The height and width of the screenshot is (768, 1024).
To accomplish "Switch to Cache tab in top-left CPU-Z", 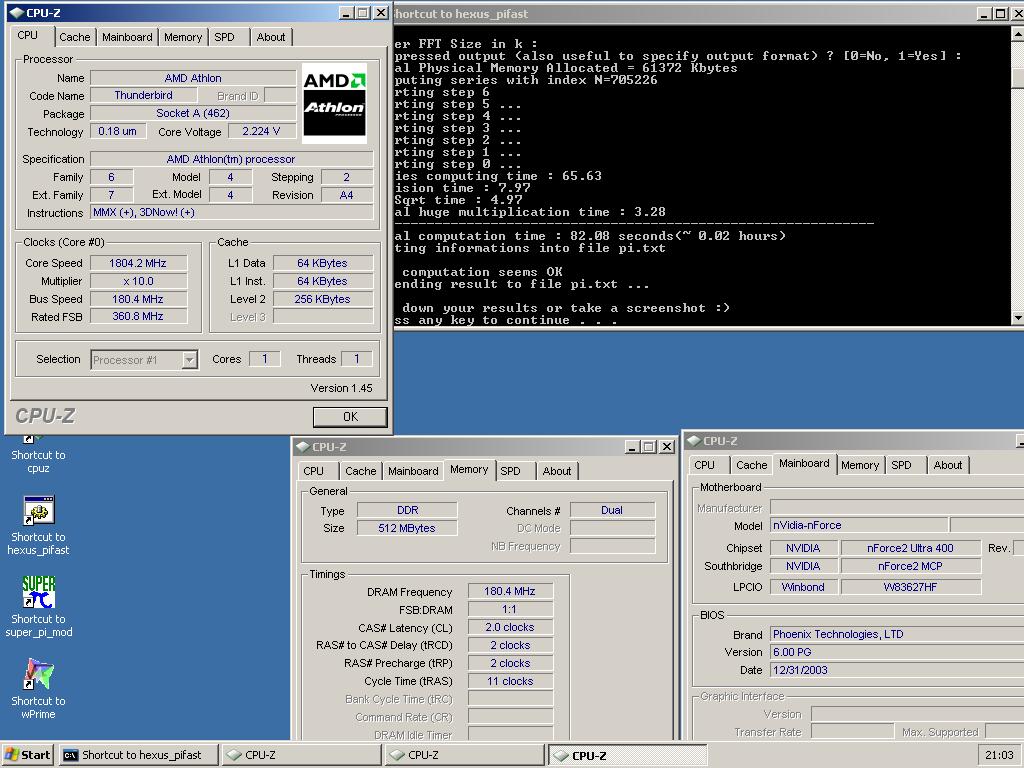I will coord(74,37).
